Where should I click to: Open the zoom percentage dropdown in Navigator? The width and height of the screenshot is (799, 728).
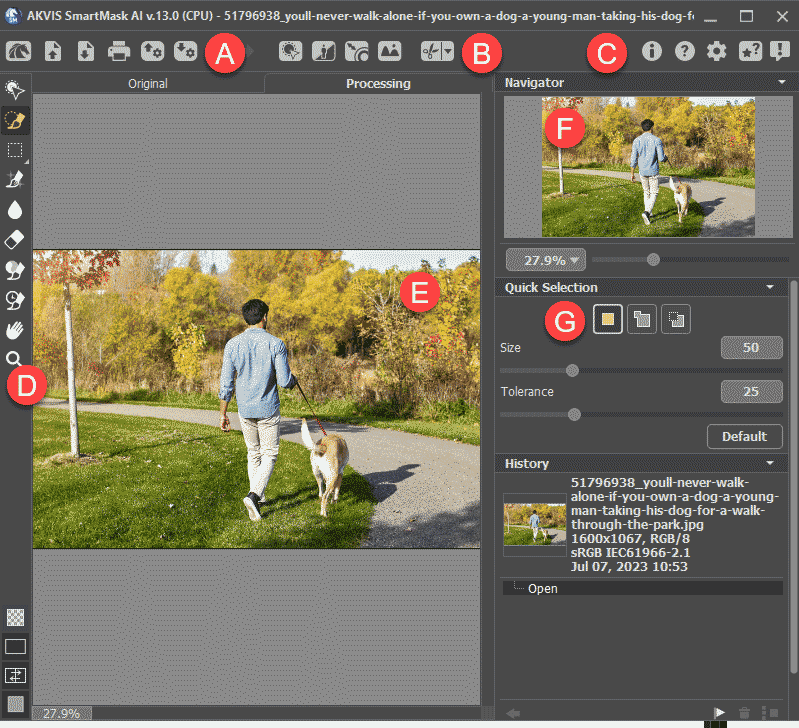click(x=546, y=260)
